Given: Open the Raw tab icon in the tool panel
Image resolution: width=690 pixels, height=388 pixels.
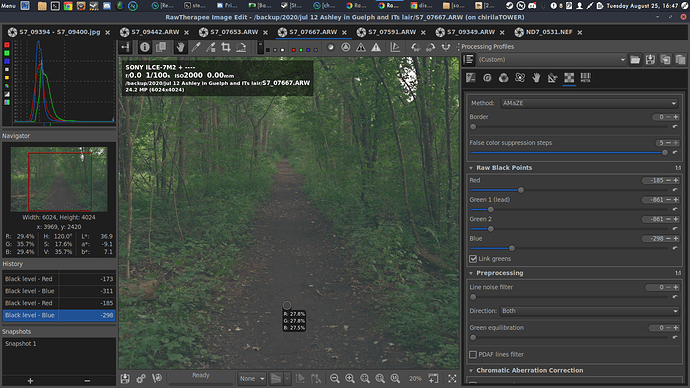Looking at the screenshot, I should coord(569,78).
